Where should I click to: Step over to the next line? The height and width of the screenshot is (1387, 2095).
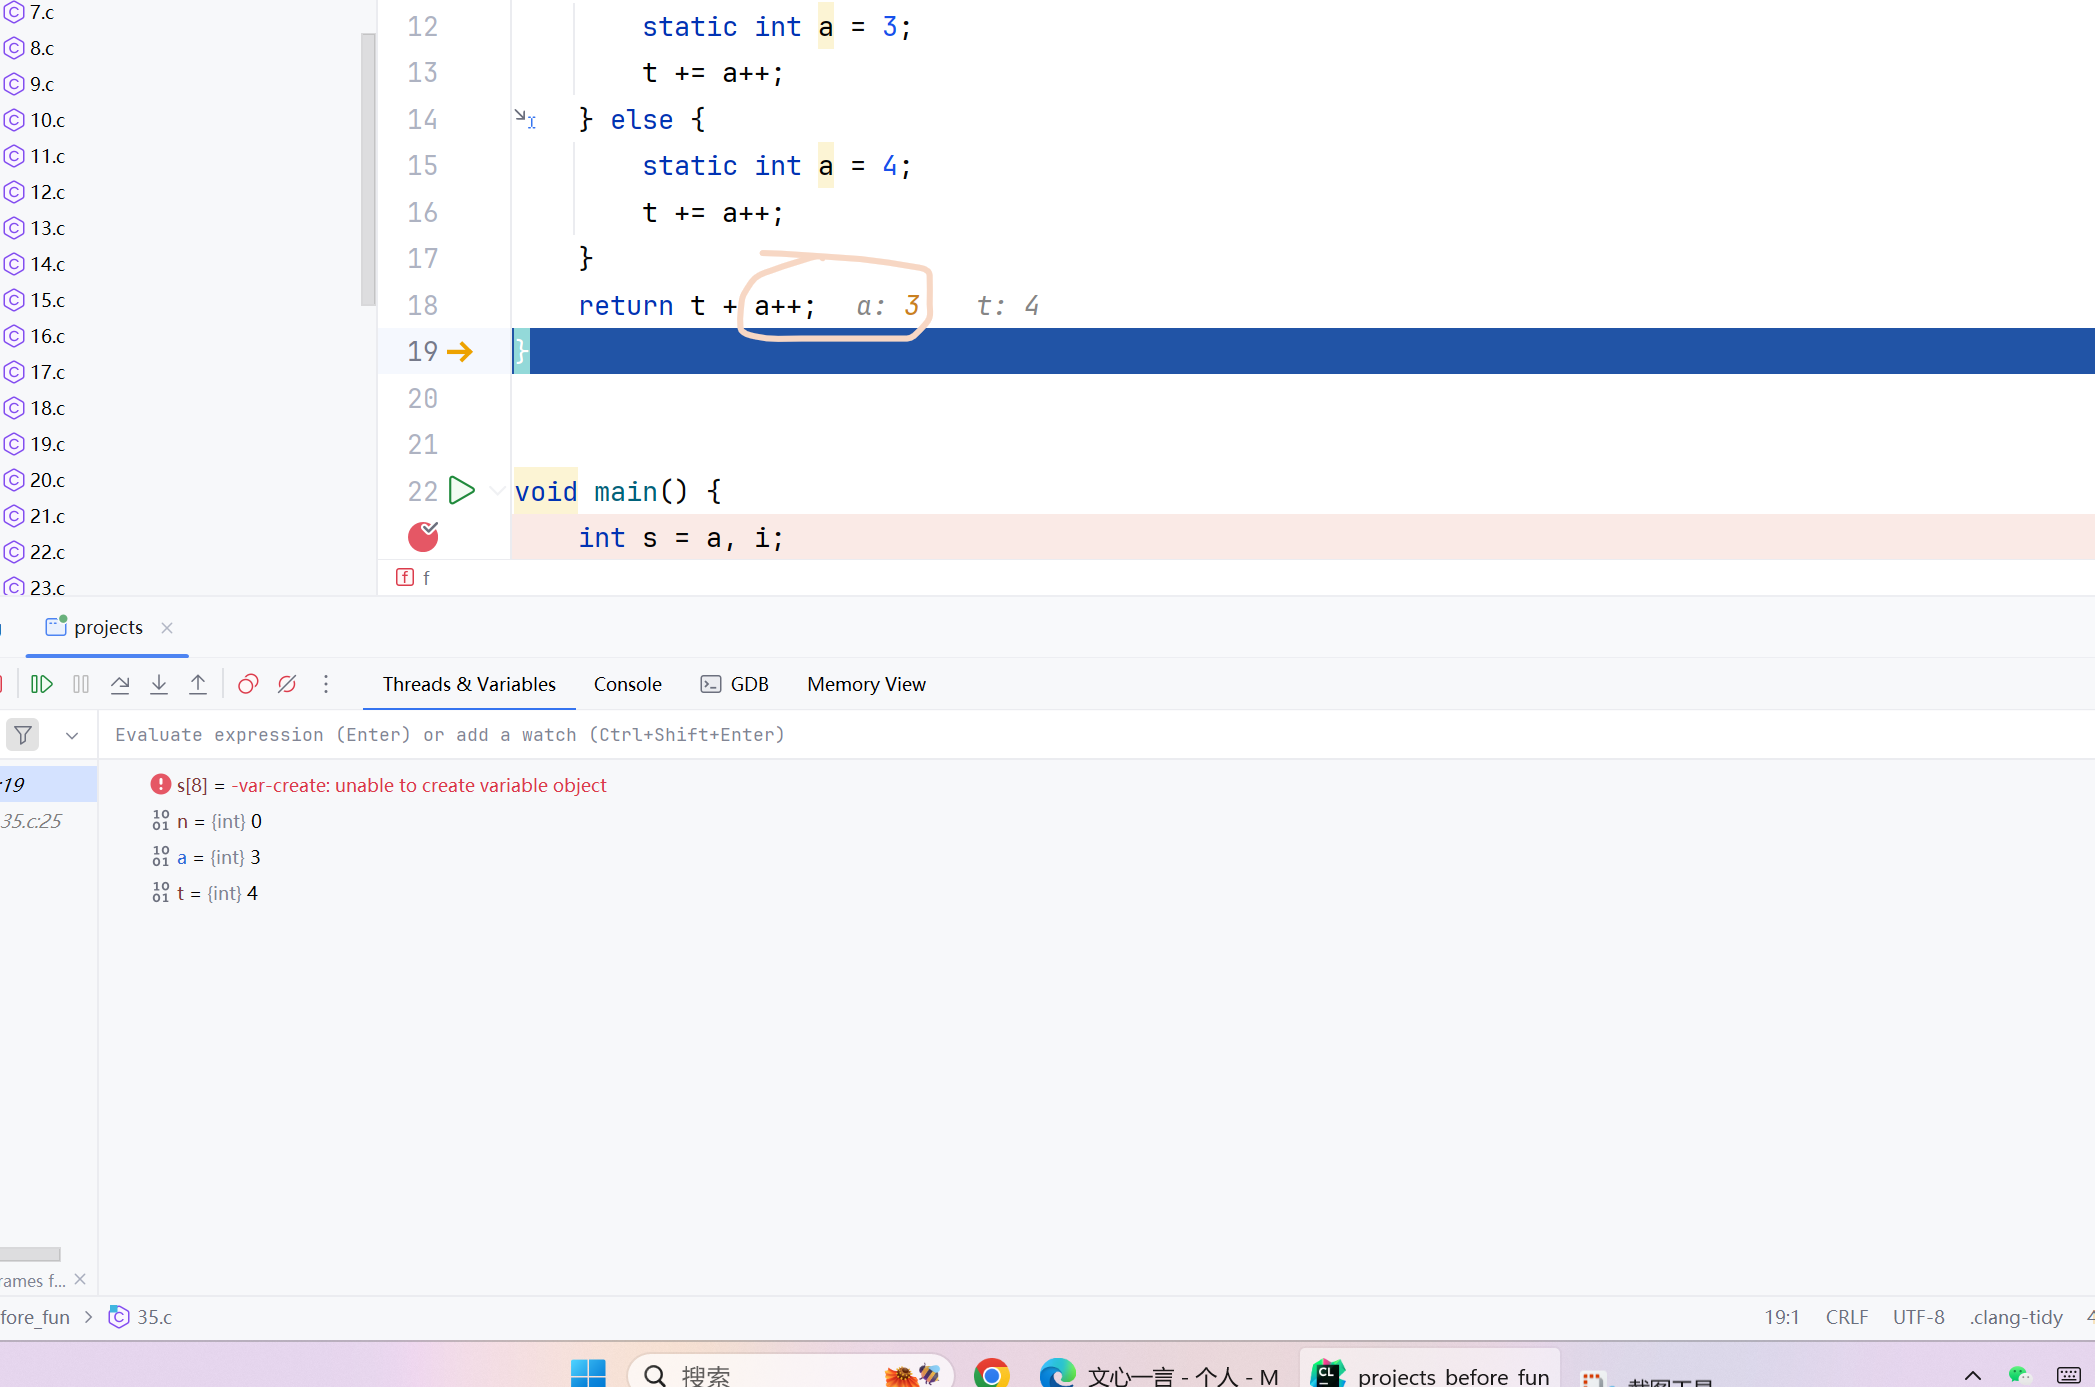[120, 684]
